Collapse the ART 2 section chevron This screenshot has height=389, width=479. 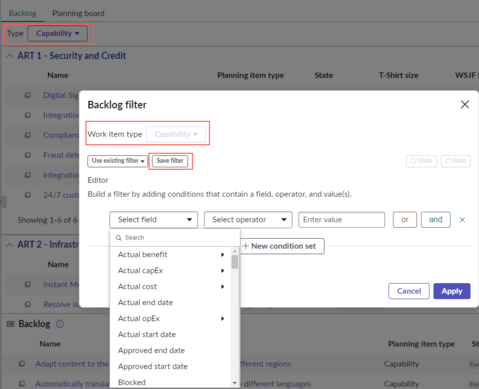coord(10,245)
